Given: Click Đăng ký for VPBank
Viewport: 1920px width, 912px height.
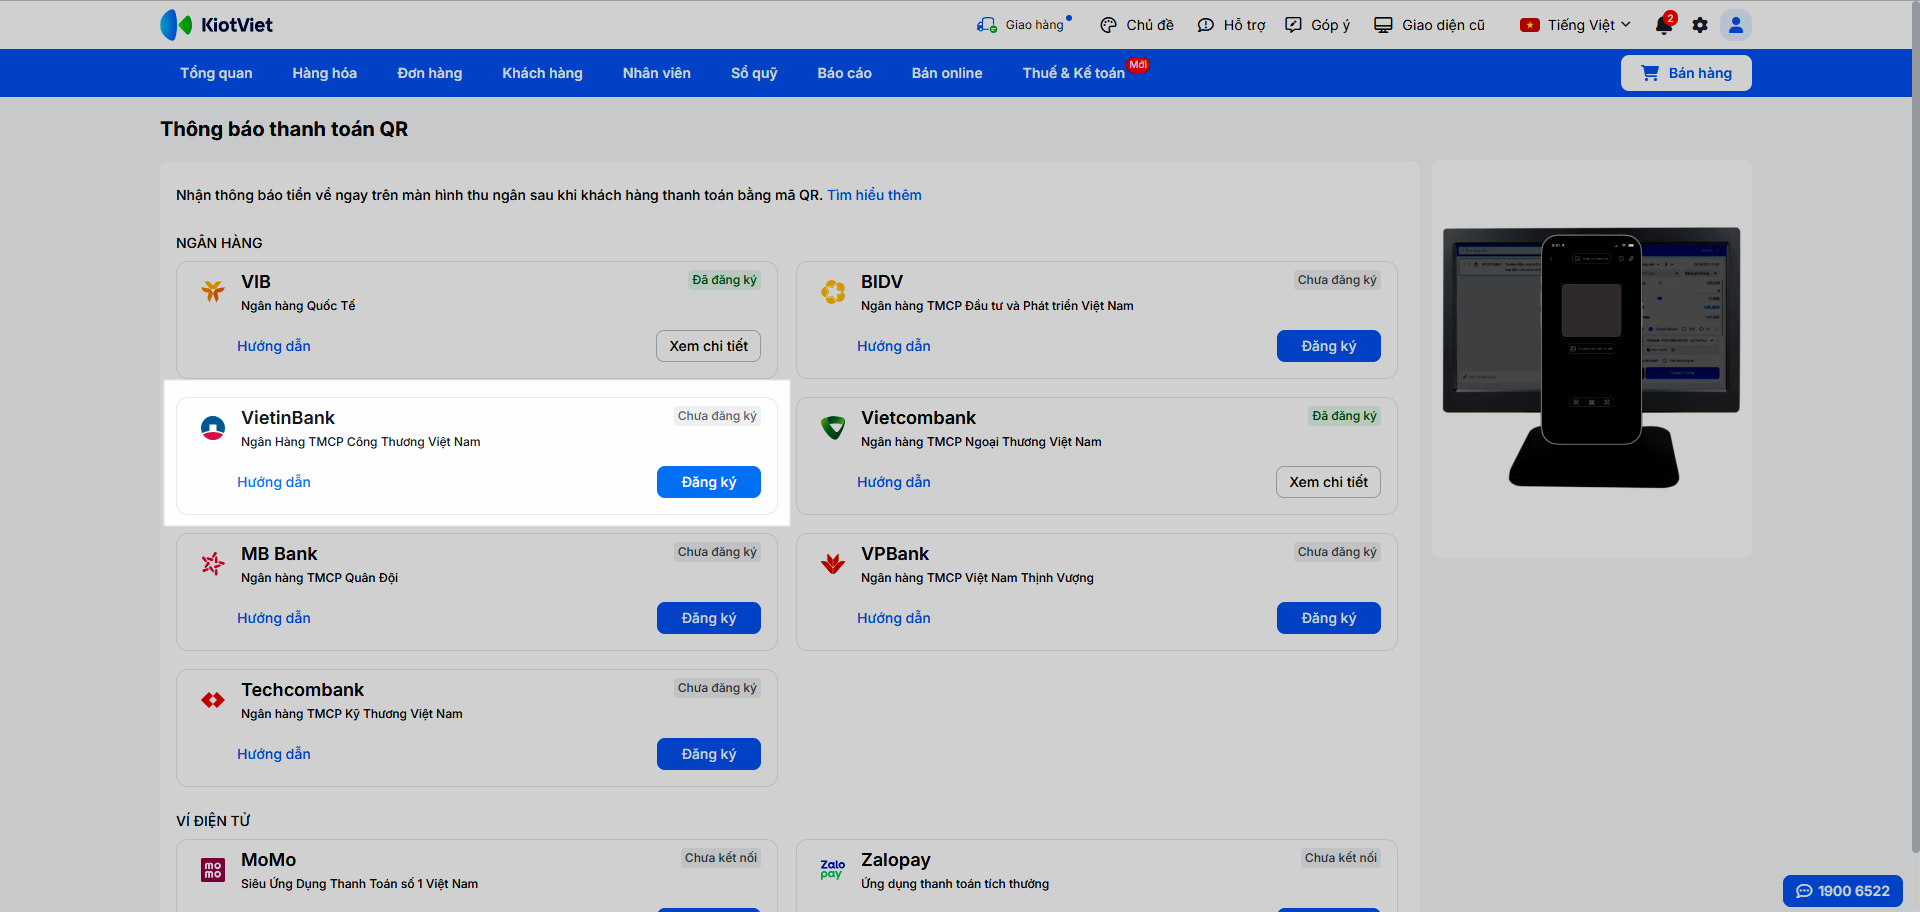Looking at the screenshot, I should coord(1329,618).
